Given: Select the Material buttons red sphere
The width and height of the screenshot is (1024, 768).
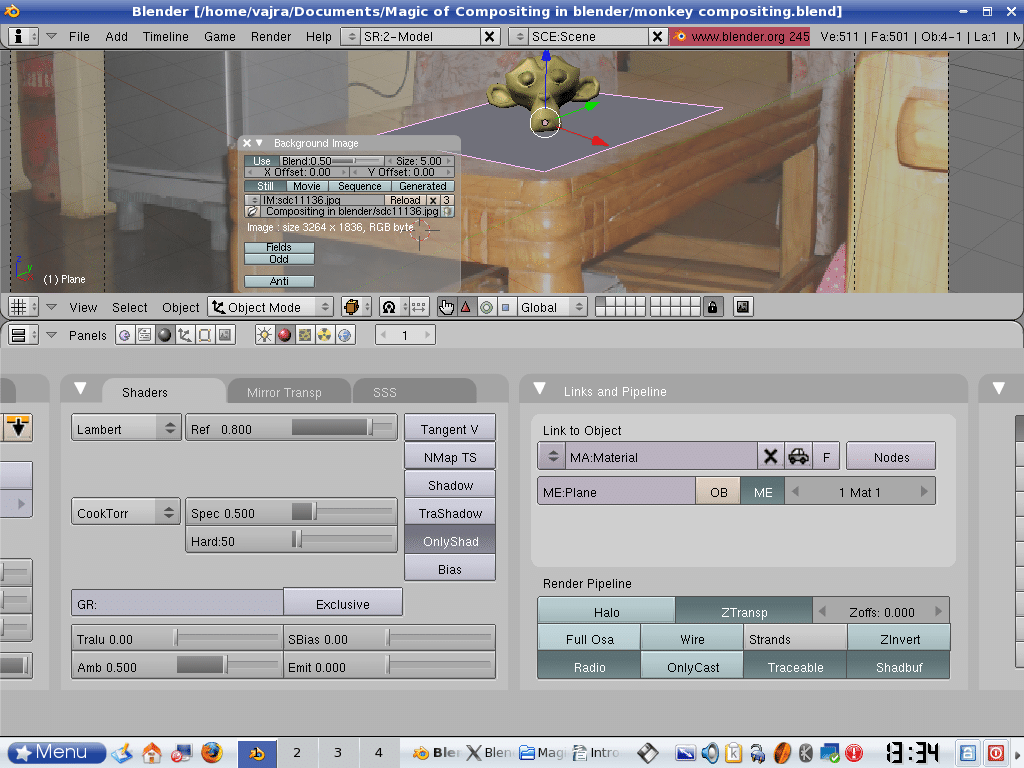Looking at the screenshot, I should [285, 335].
